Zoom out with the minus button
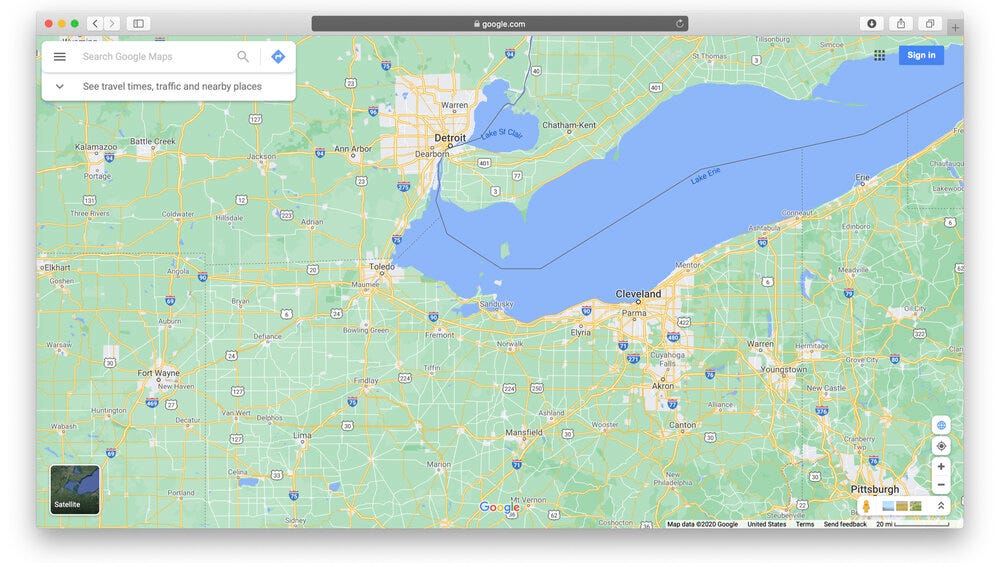Image resolution: width=1000 pixels, height=563 pixels. coord(941,485)
